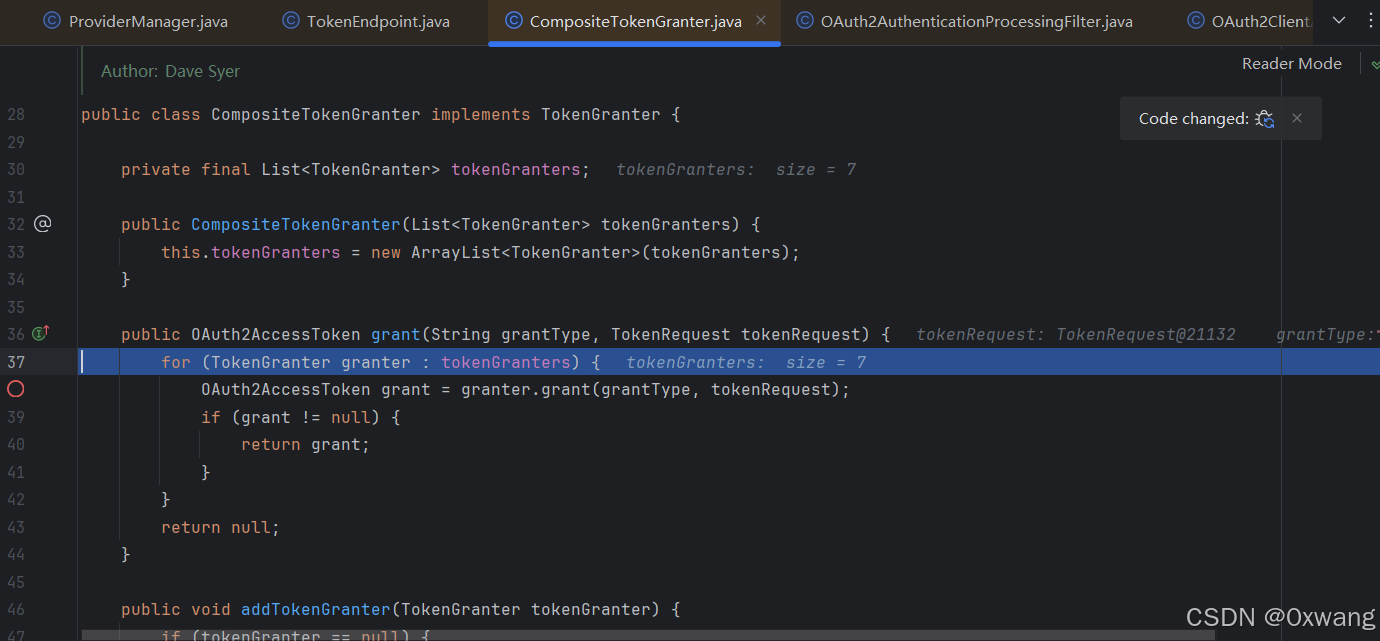The width and height of the screenshot is (1380, 641).
Task: Click the class name CompositeTokenGranter on line 28
Action: (316, 114)
